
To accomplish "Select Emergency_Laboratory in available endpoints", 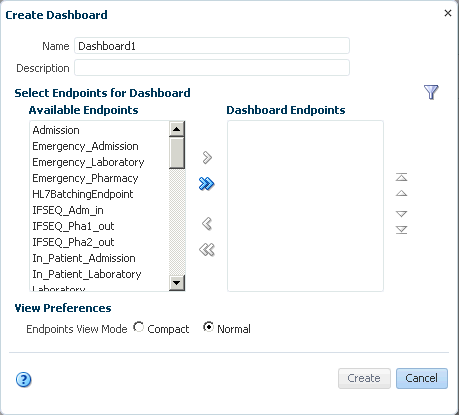I will (x=88, y=162).
